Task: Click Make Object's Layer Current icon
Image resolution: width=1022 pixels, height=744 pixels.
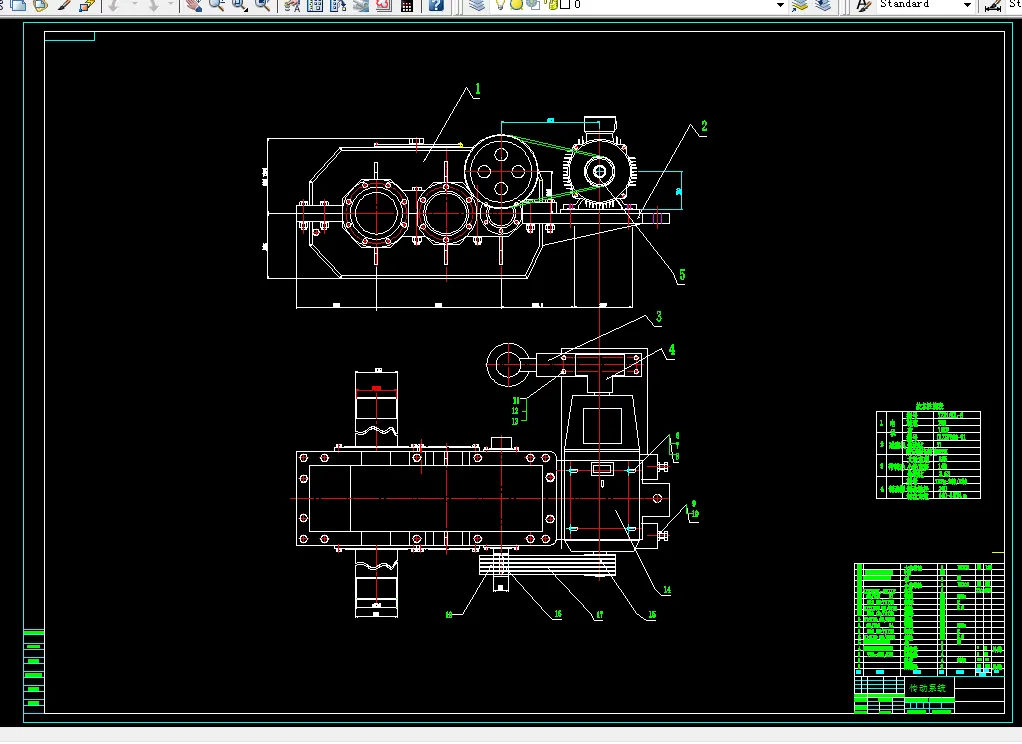Action: (800, 5)
